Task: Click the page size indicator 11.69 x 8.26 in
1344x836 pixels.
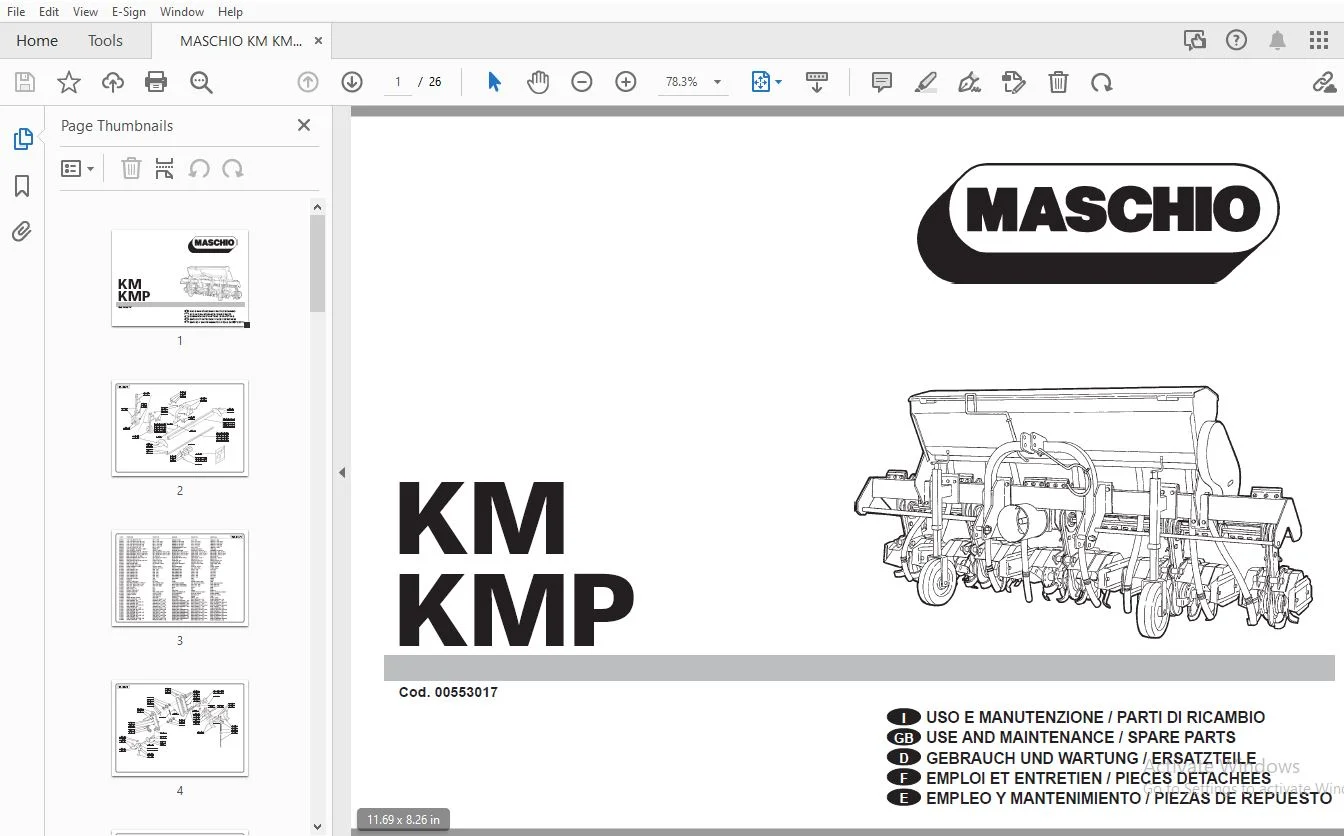Action: click(403, 820)
